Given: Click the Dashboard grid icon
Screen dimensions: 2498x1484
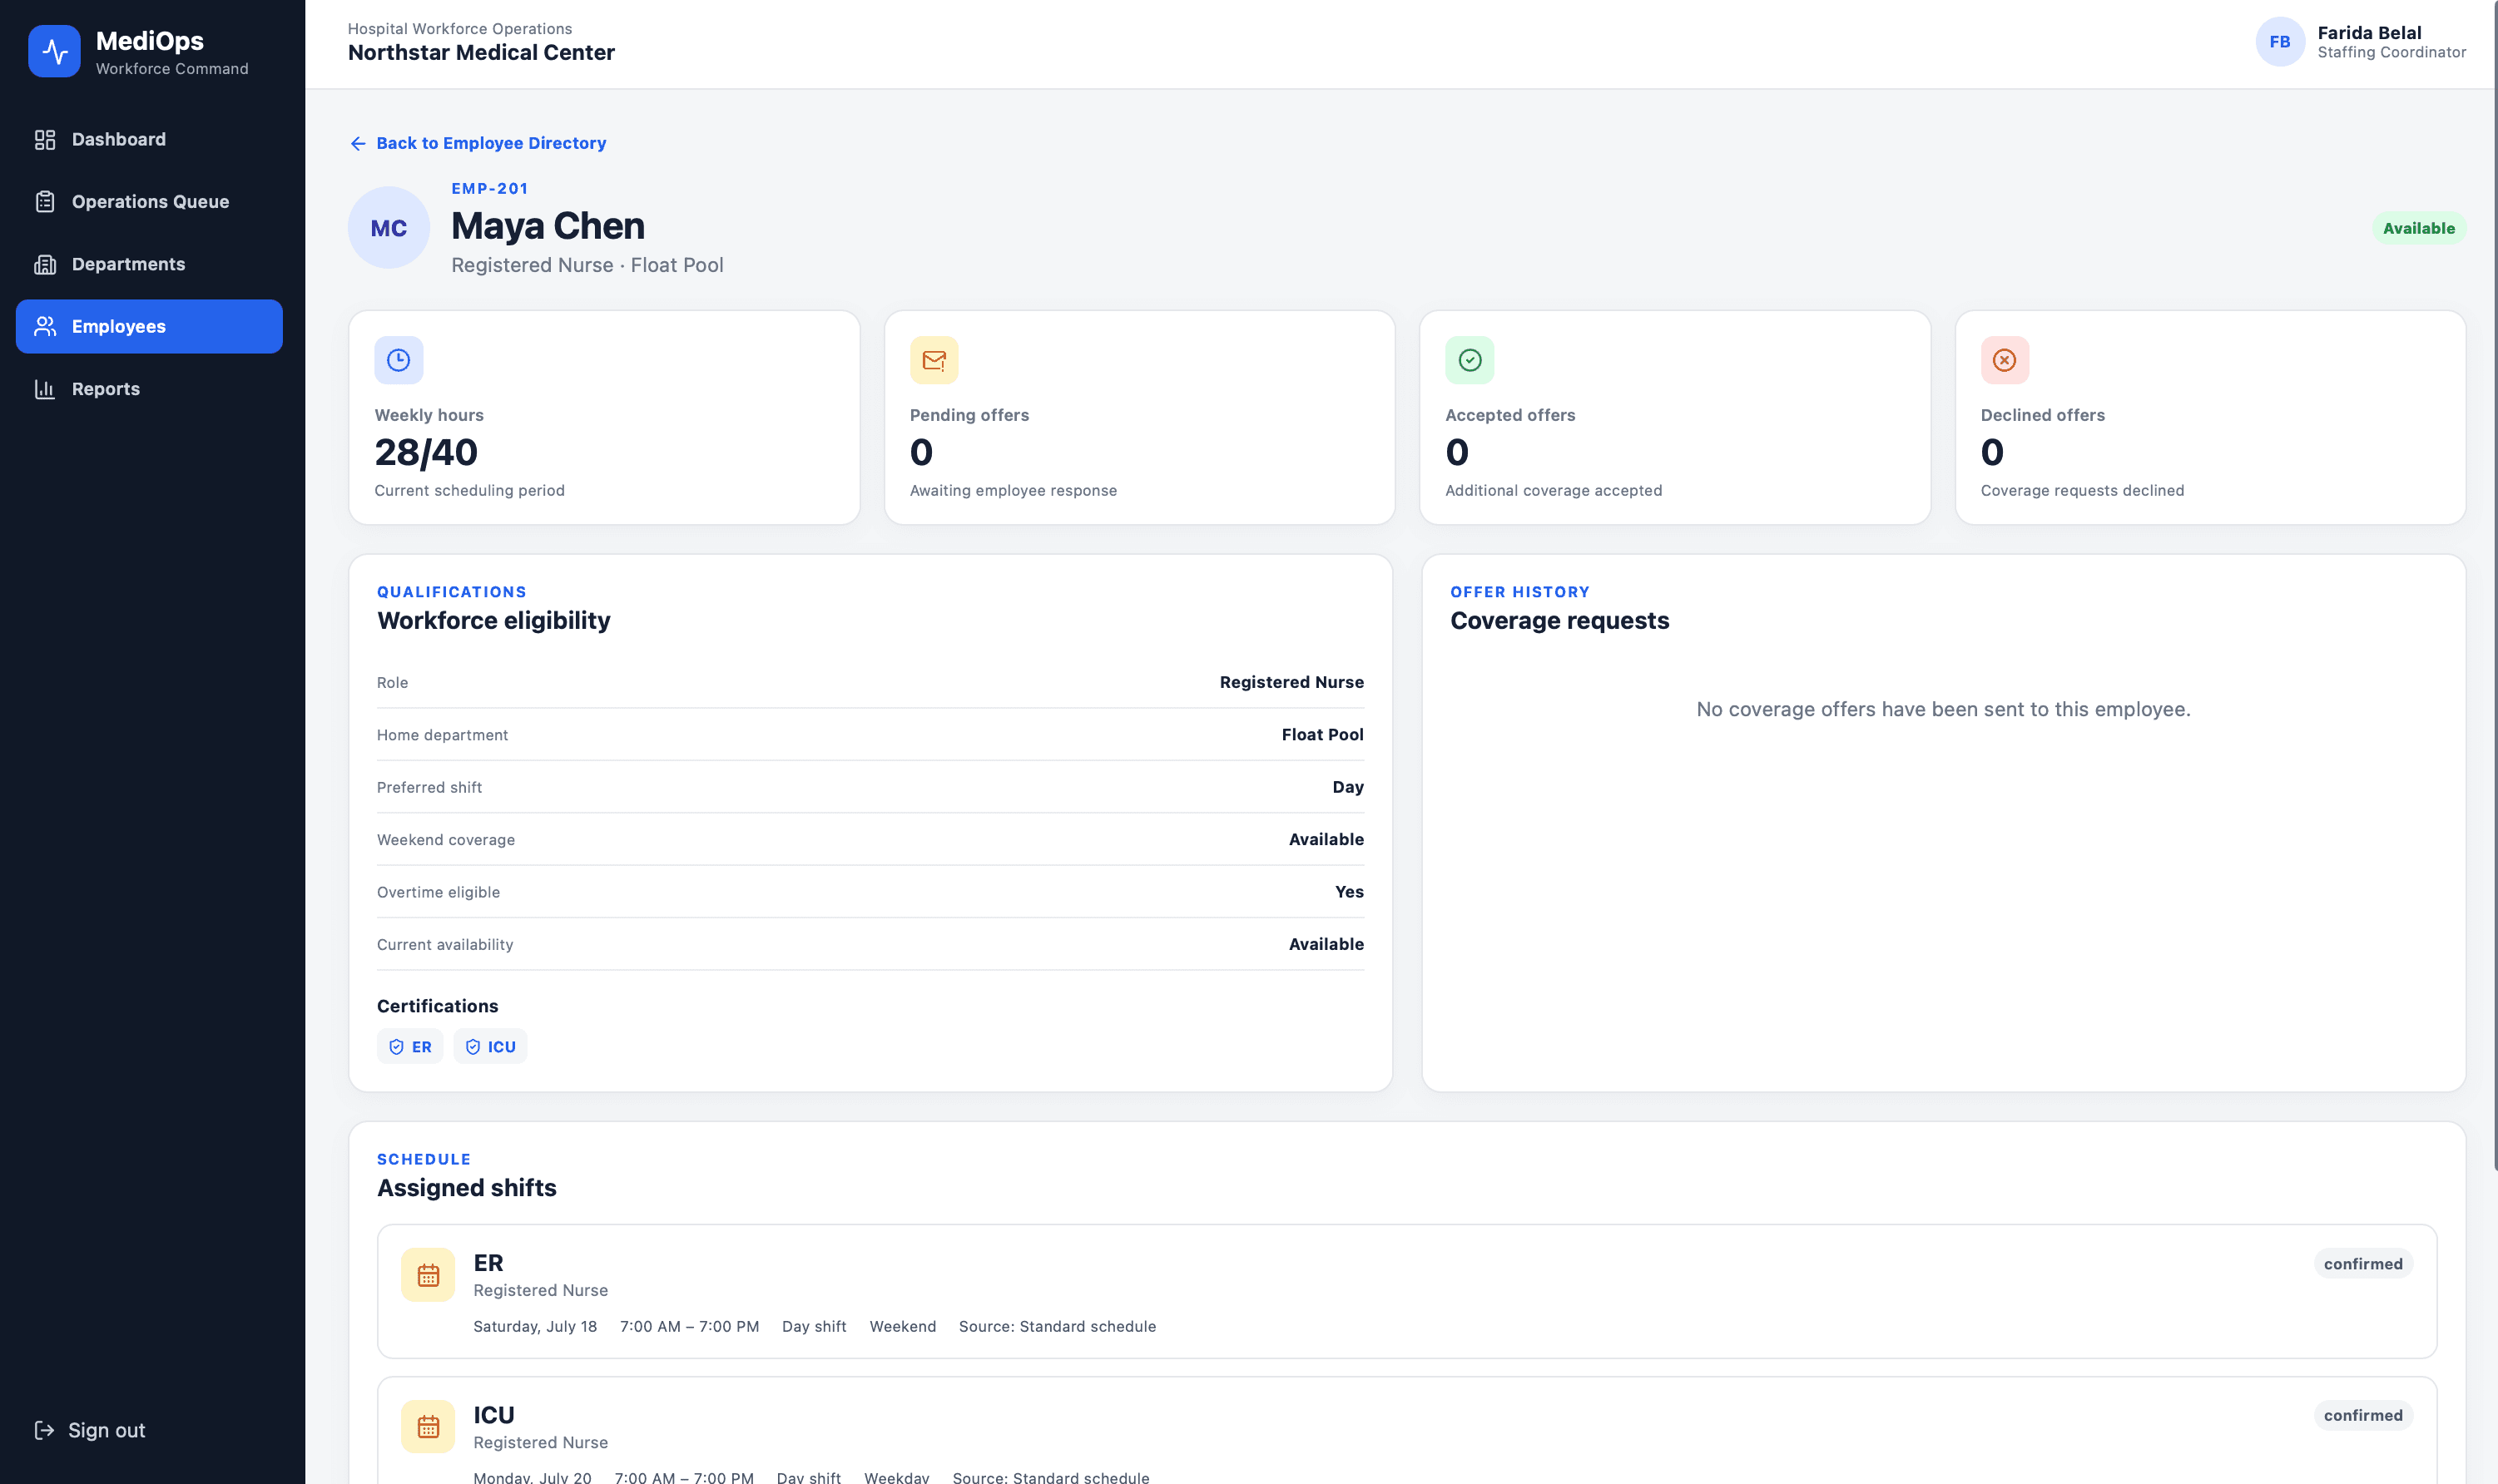Looking at the screenshot, I should tap(45, 140).
